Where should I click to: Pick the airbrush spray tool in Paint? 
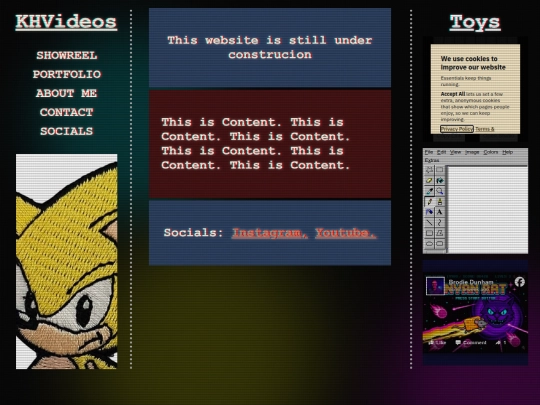coord(429,212)
